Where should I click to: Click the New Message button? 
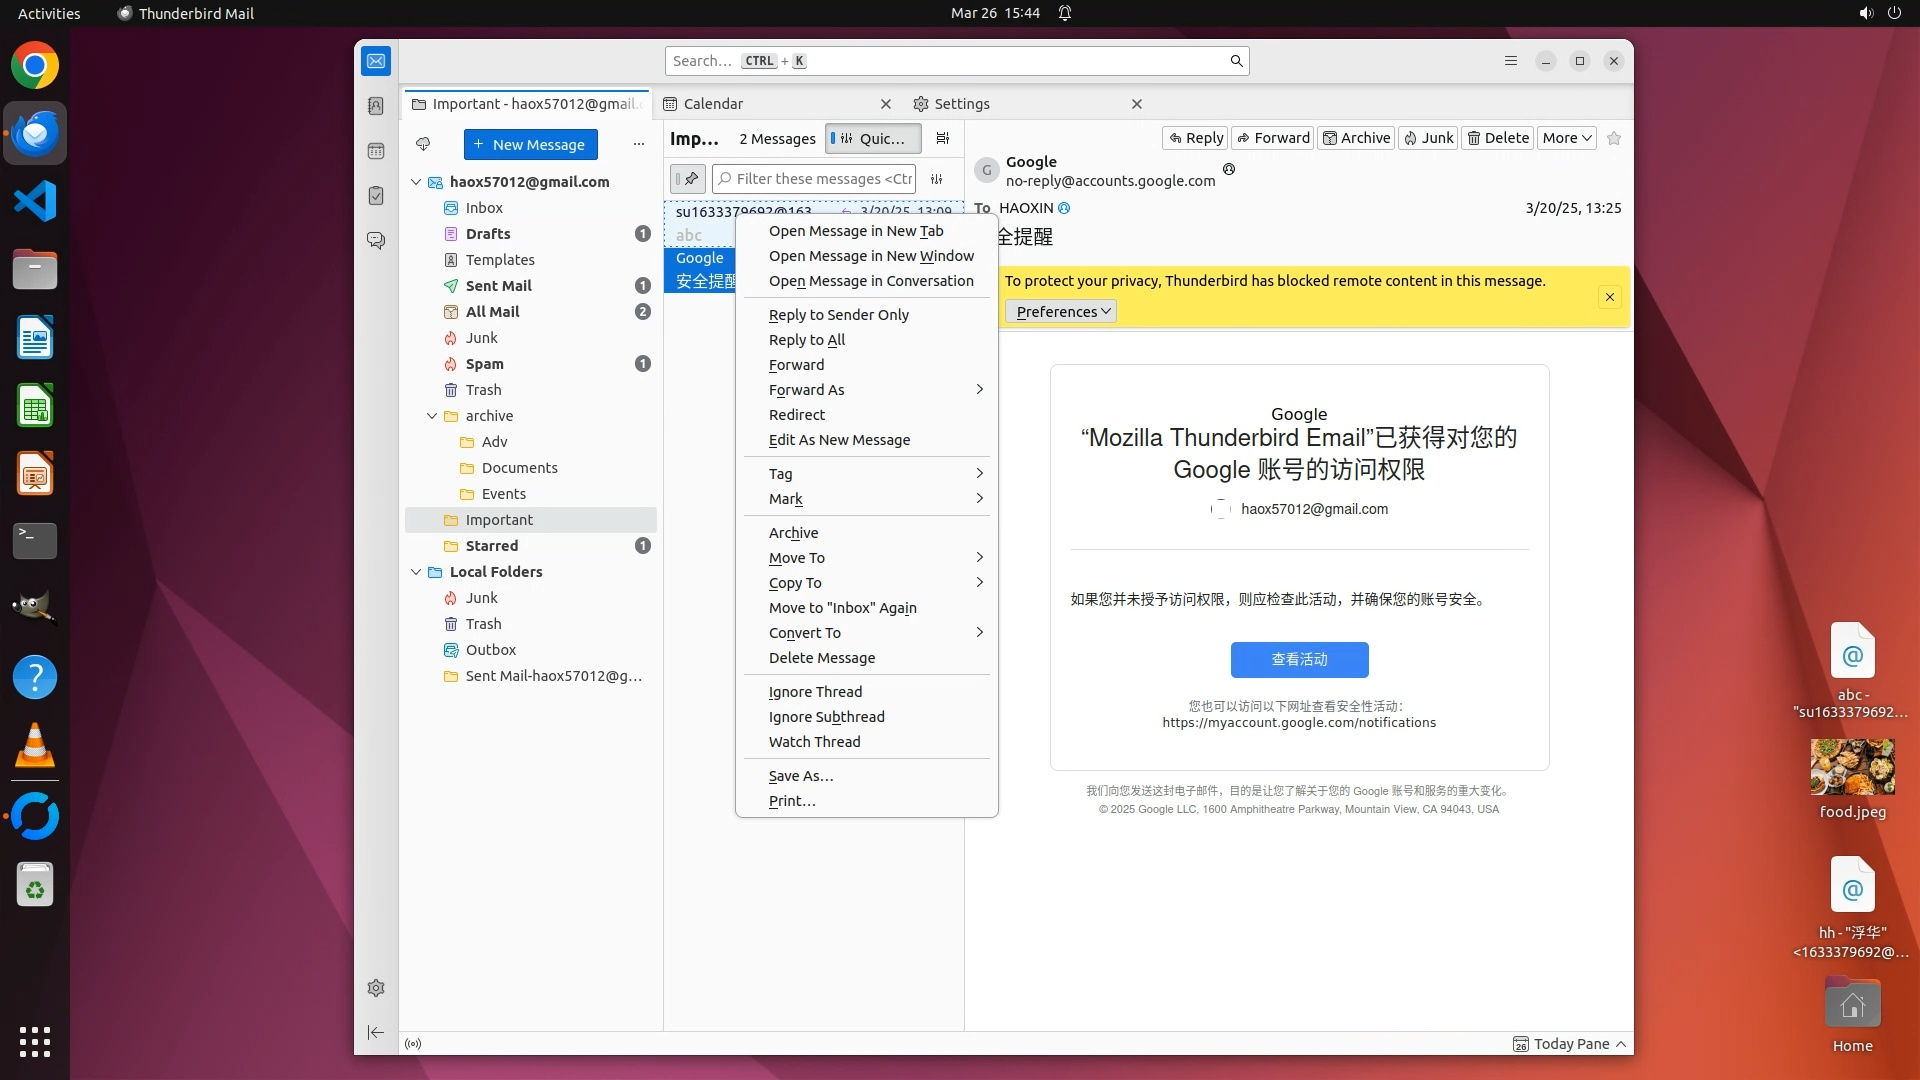point(530,144)
